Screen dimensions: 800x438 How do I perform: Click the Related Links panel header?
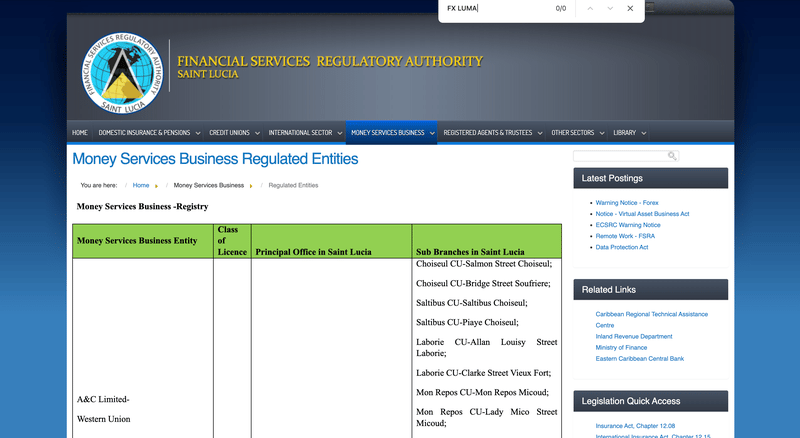651,289
